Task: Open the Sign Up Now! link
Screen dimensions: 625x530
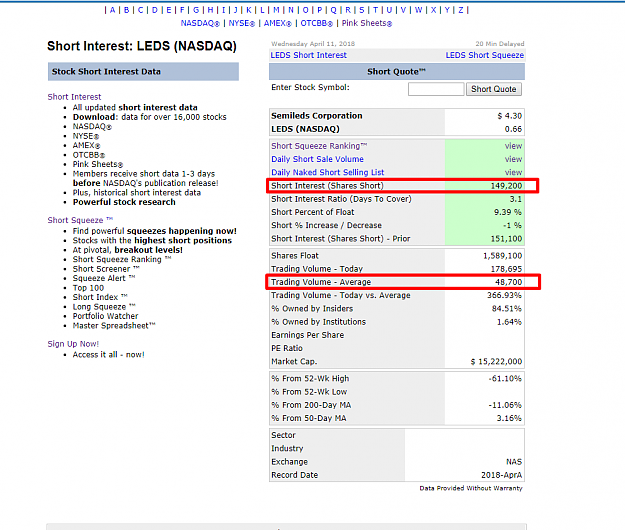Action: pyautogui.click(x=73, y=344)
